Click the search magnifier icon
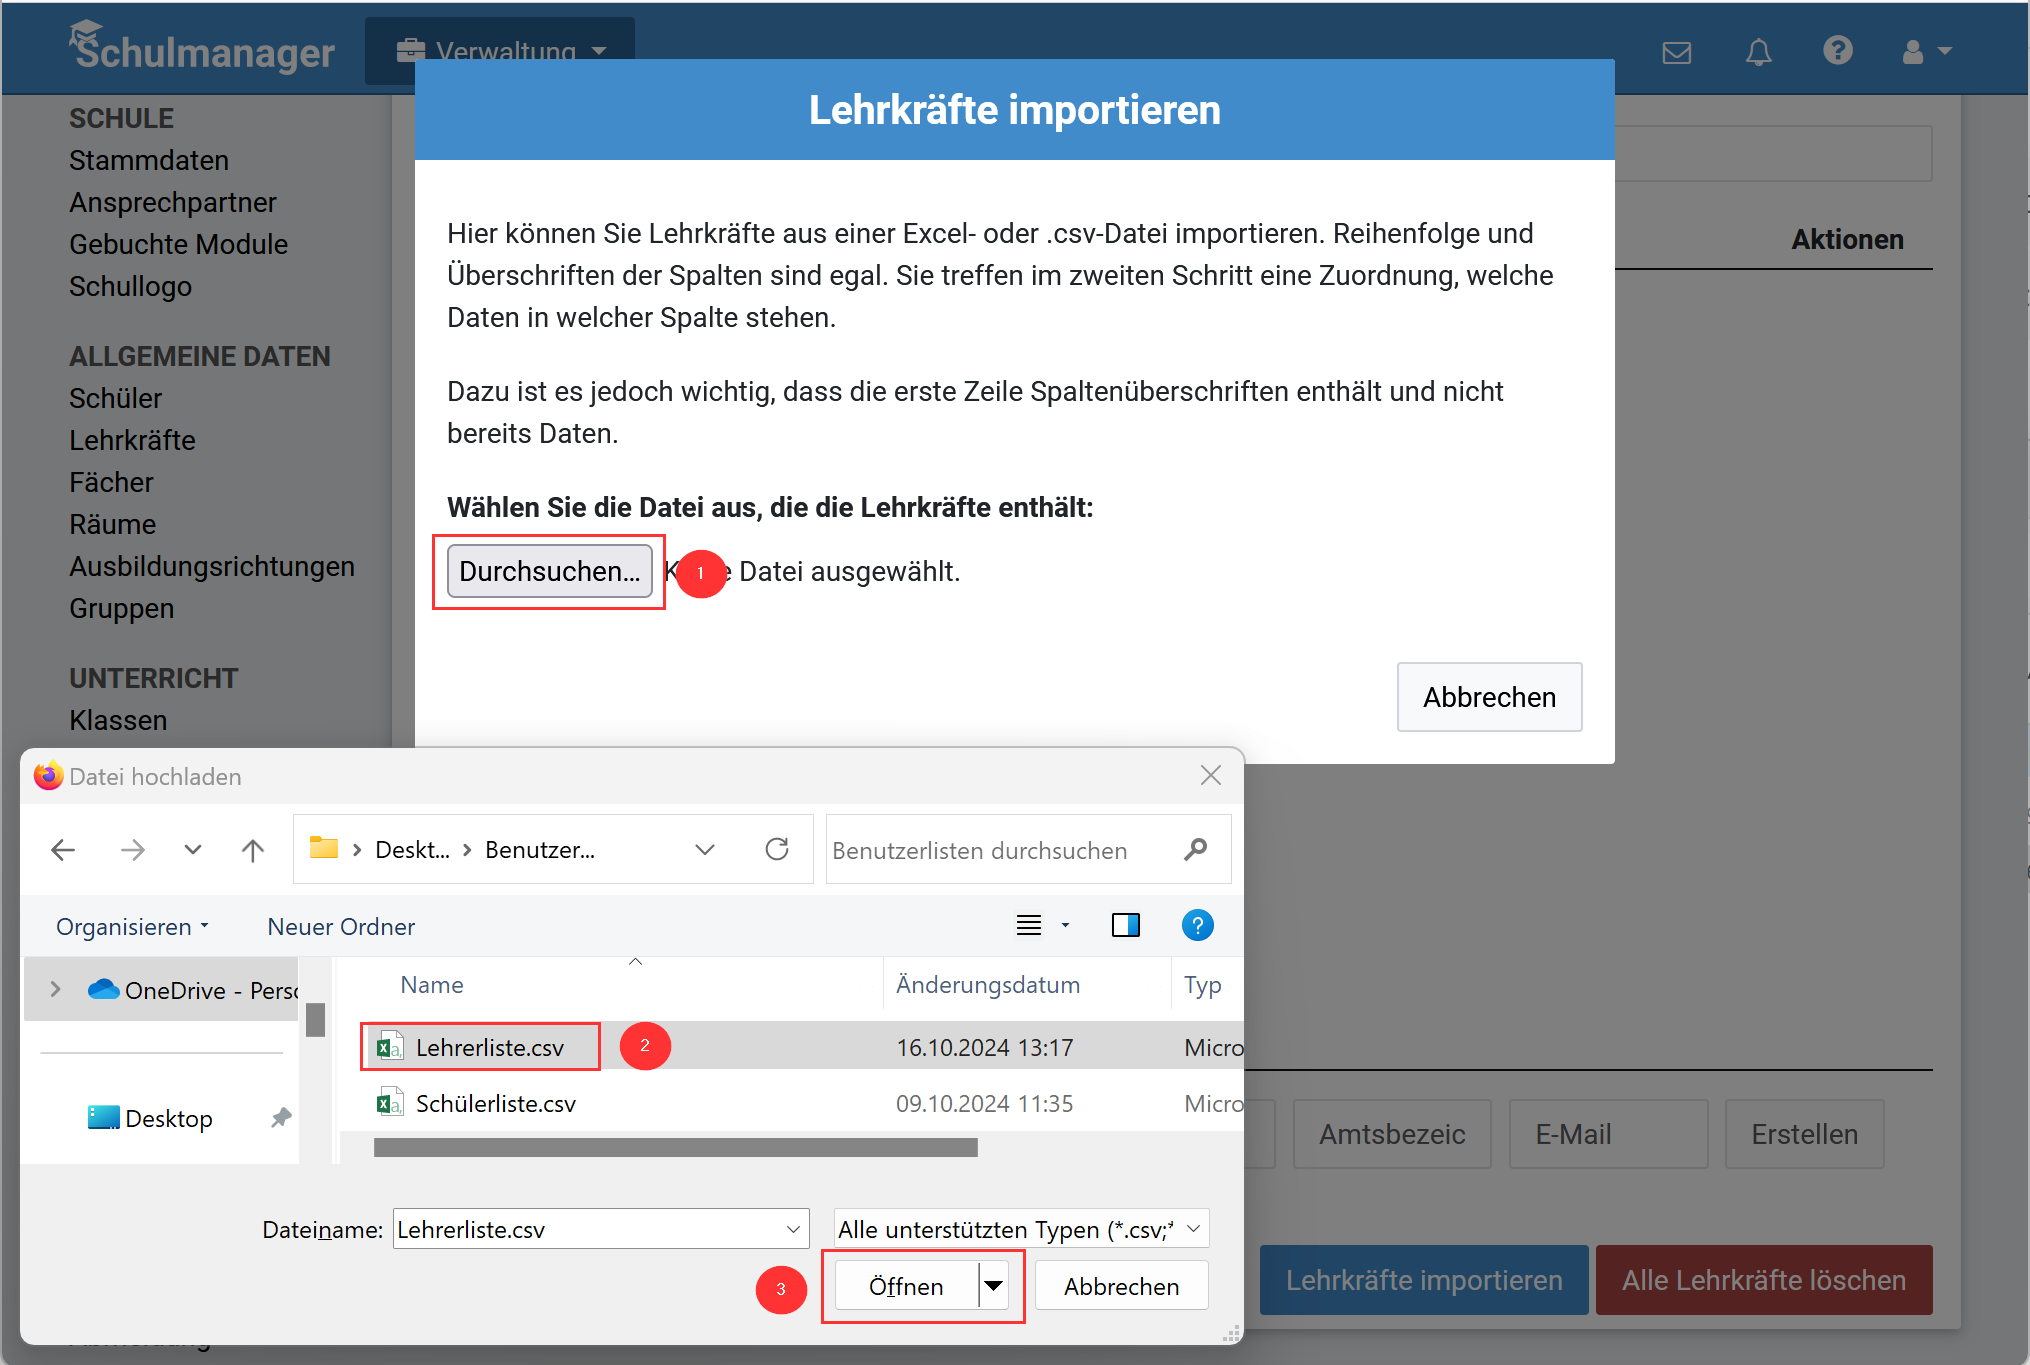2030x1365 pixels. [x=1195, y=849]
